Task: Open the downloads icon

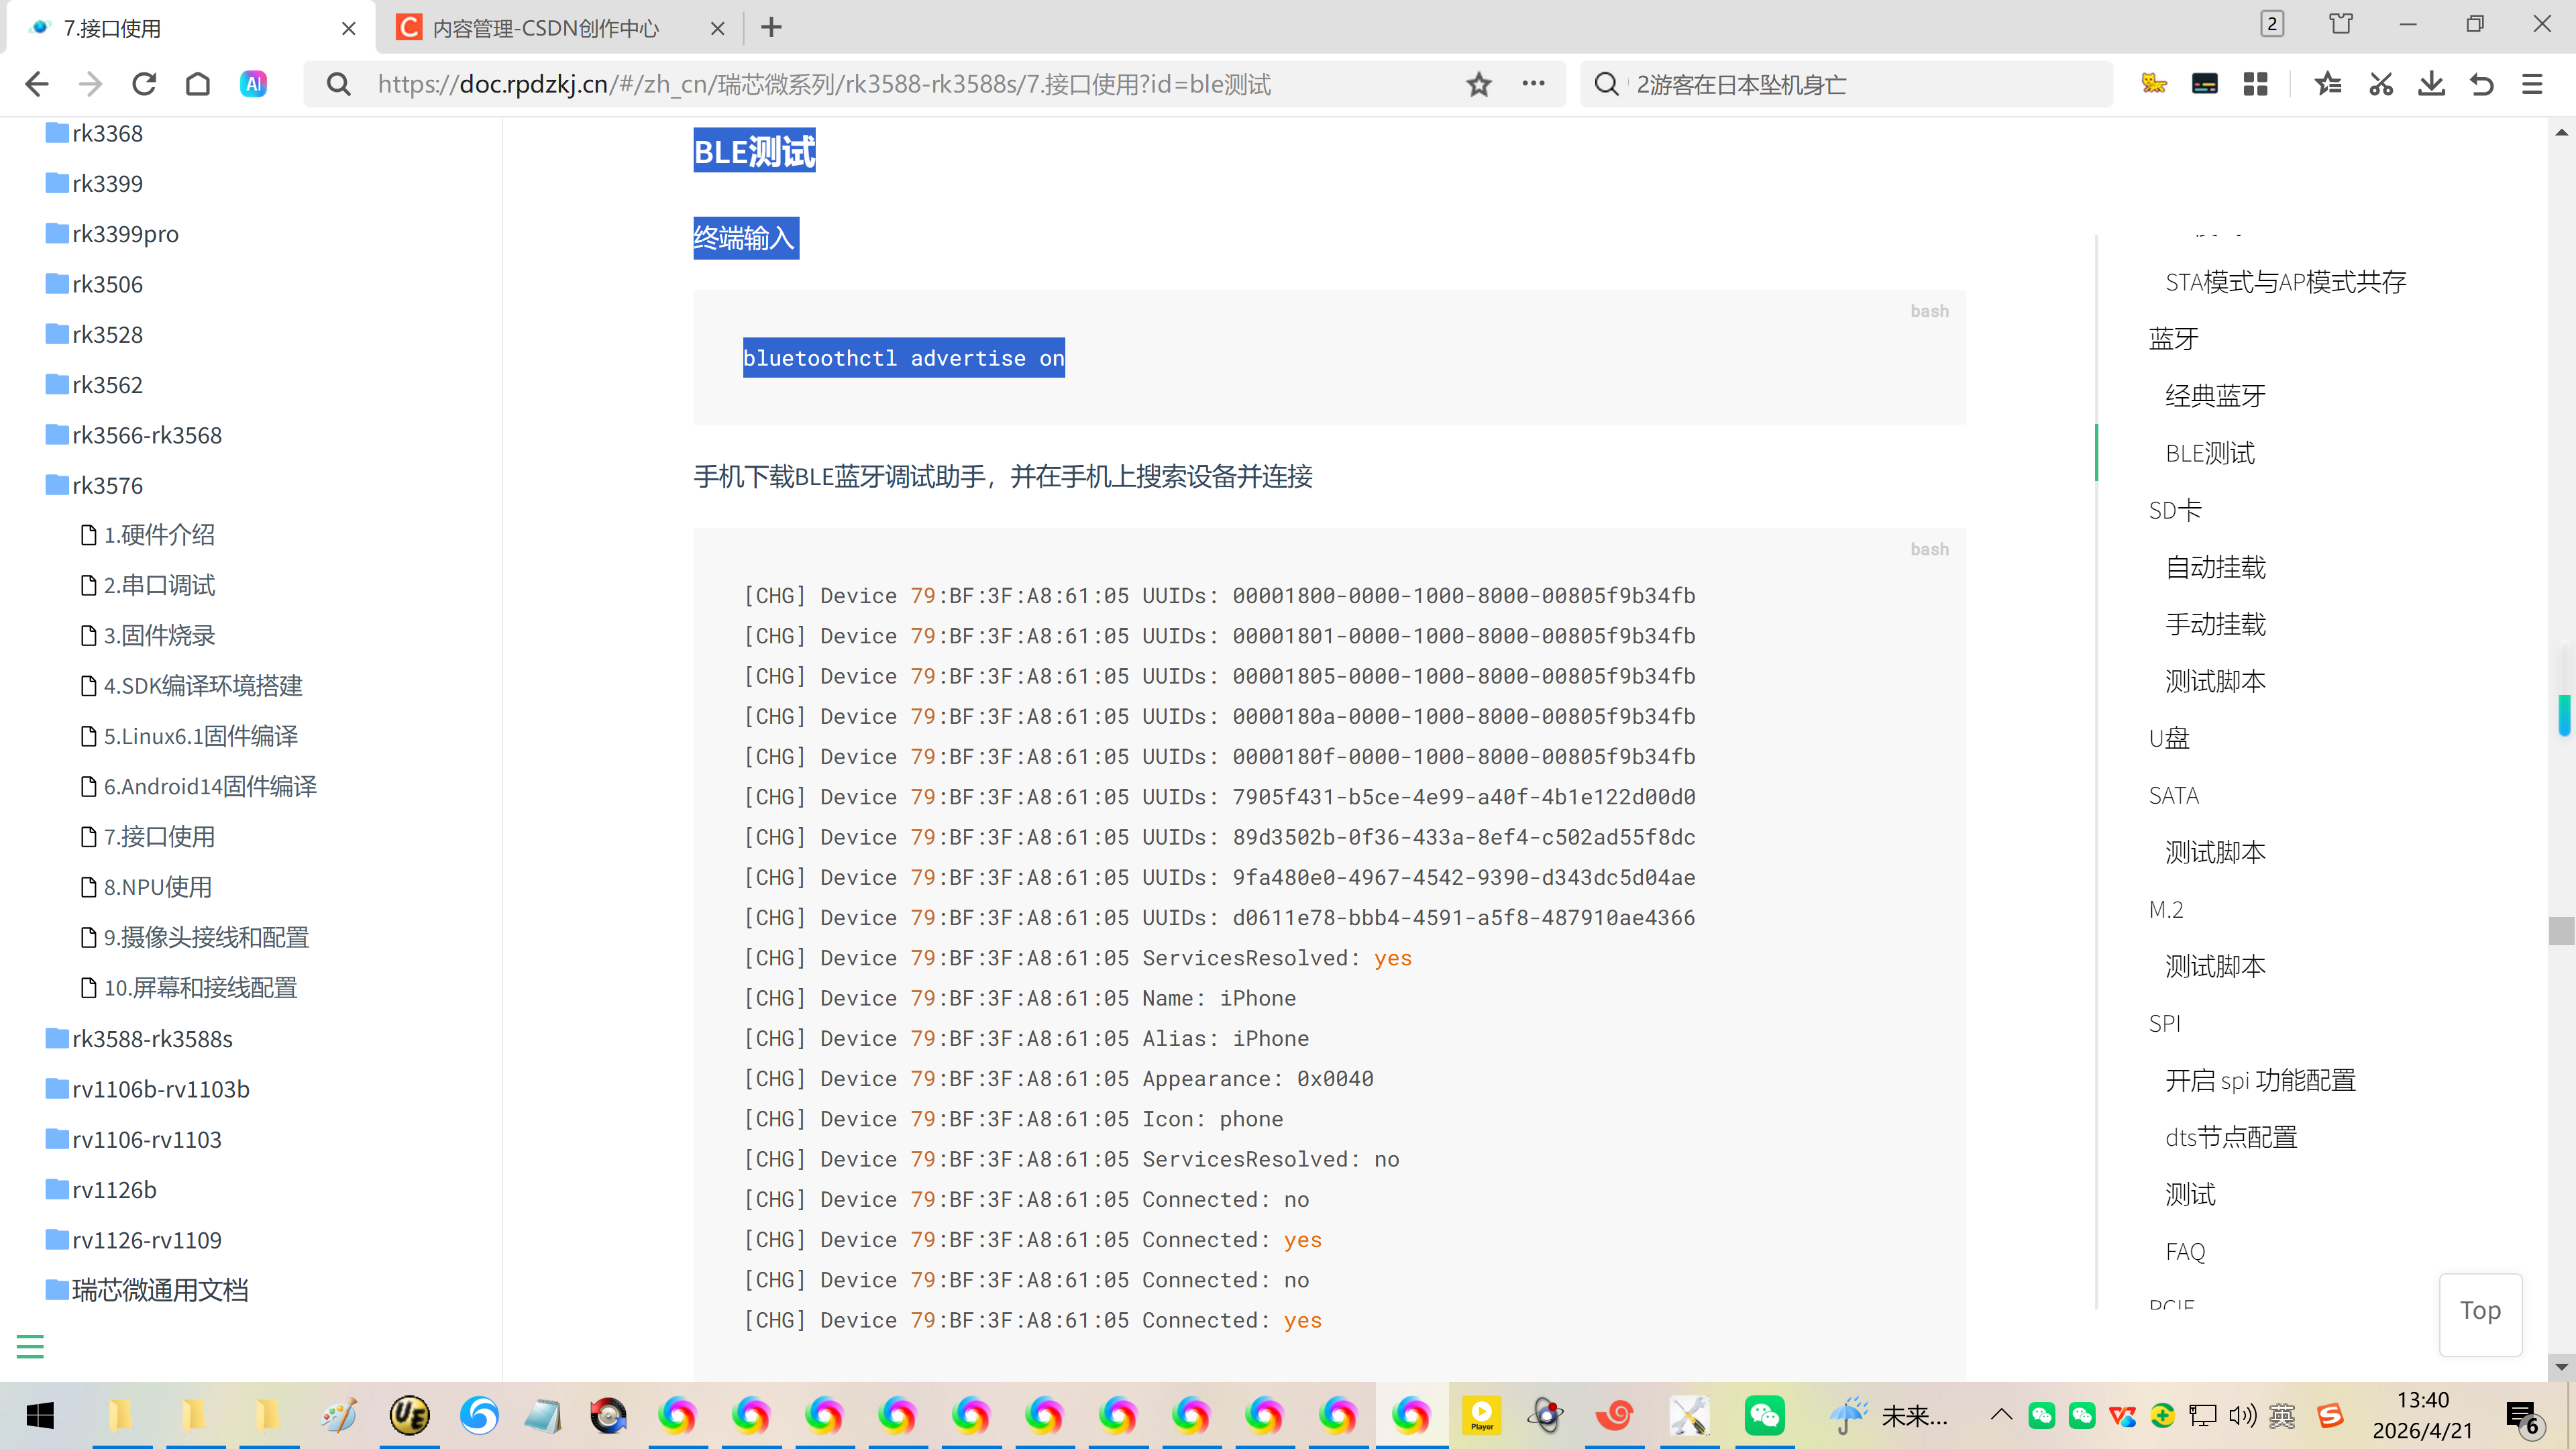Action: tap(2431, 84)
